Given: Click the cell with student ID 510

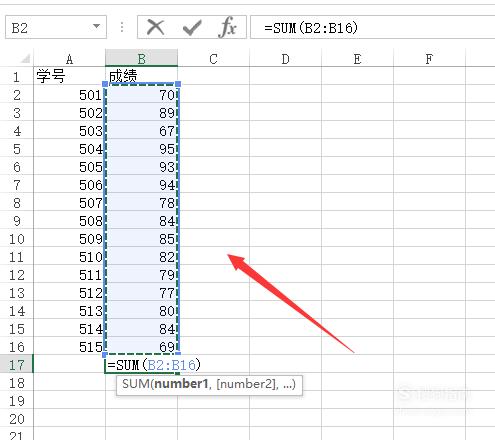Looking at the screenshot, I should pos(69,257).
